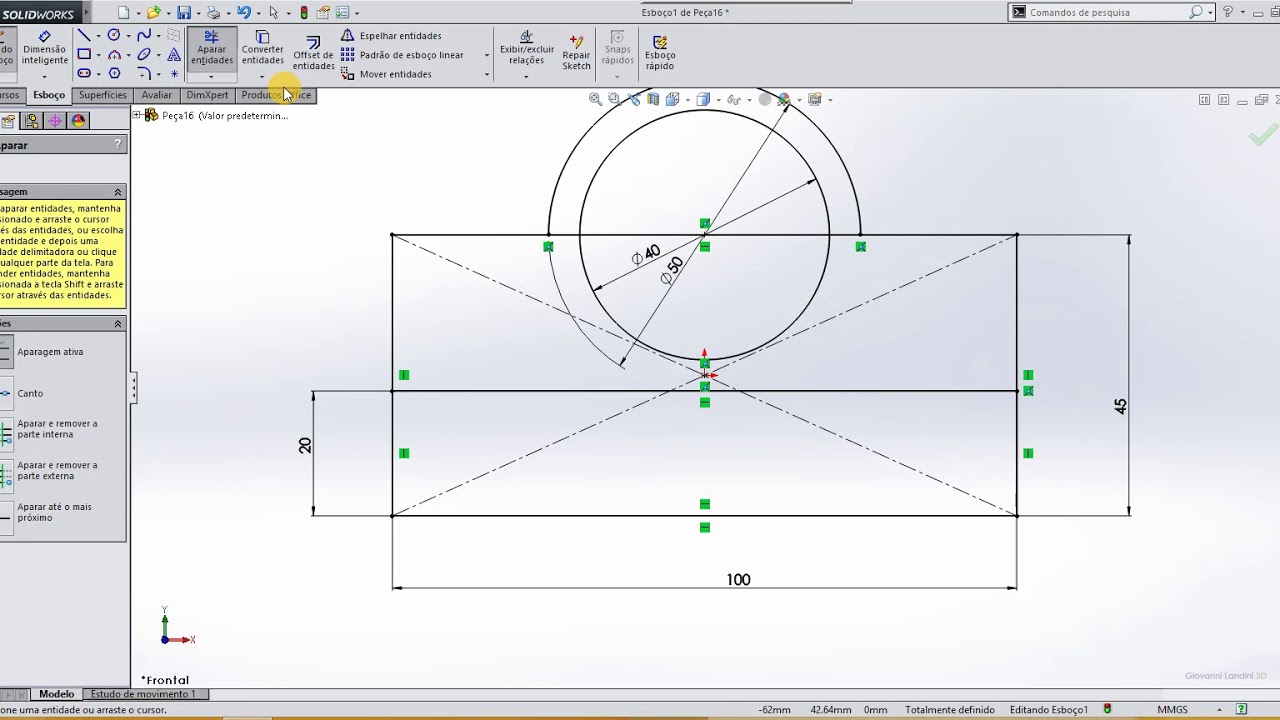The width and height of the screenshot is (1280, 720).
Task: Select the Corner Rectangle tool
Action: point(84,54)
